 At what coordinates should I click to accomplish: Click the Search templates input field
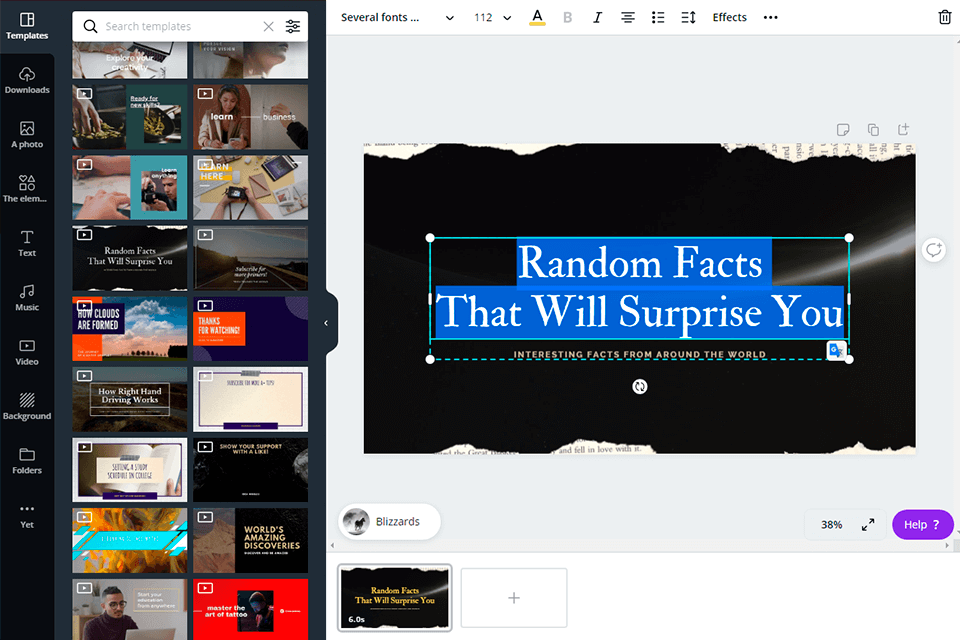[175, 27]
